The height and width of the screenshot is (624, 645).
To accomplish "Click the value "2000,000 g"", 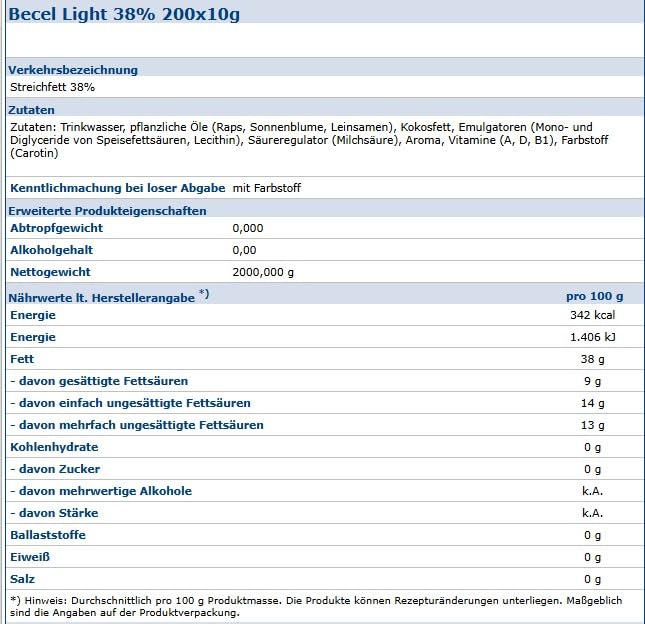I will pyautogui.click(x=263, y=272).
